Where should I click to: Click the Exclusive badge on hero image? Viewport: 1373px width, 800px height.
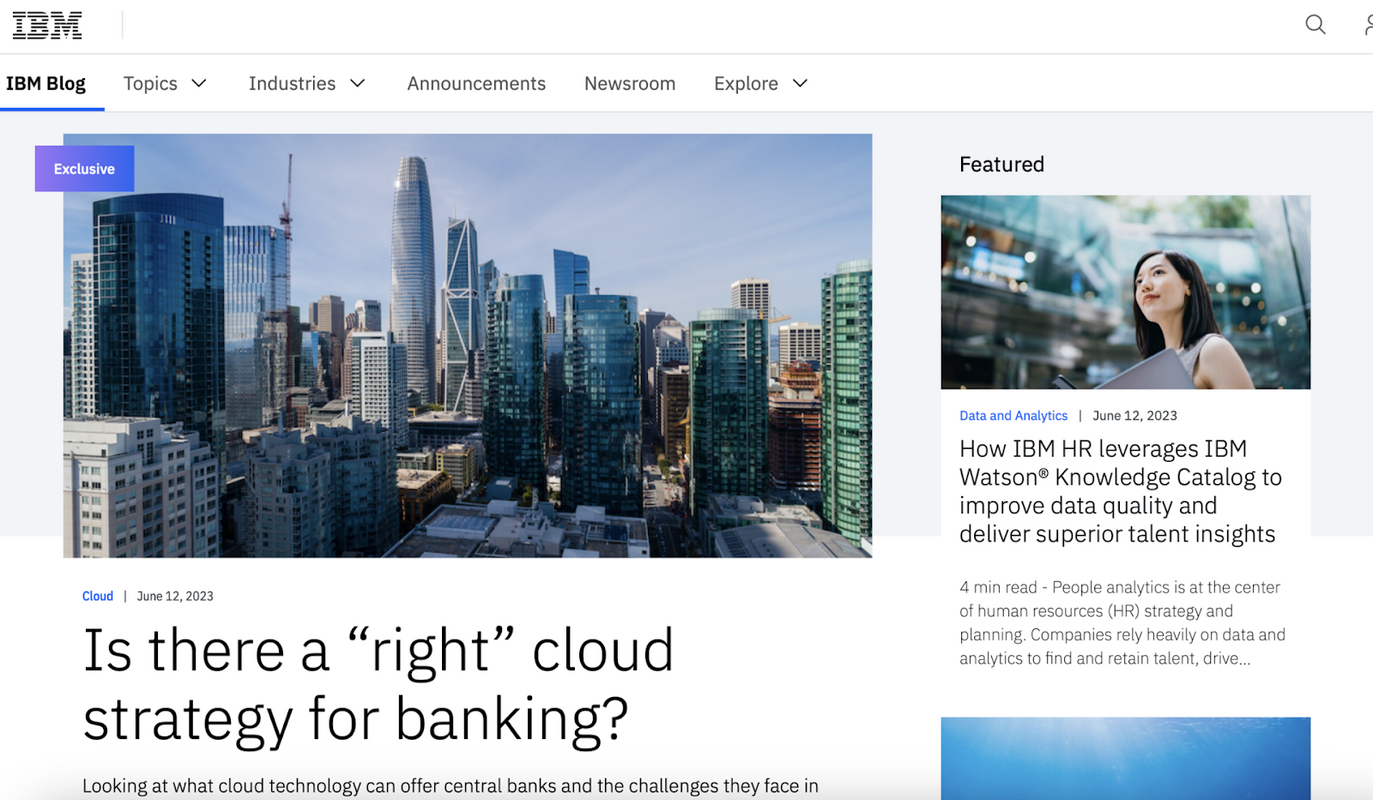click(84, 168)
